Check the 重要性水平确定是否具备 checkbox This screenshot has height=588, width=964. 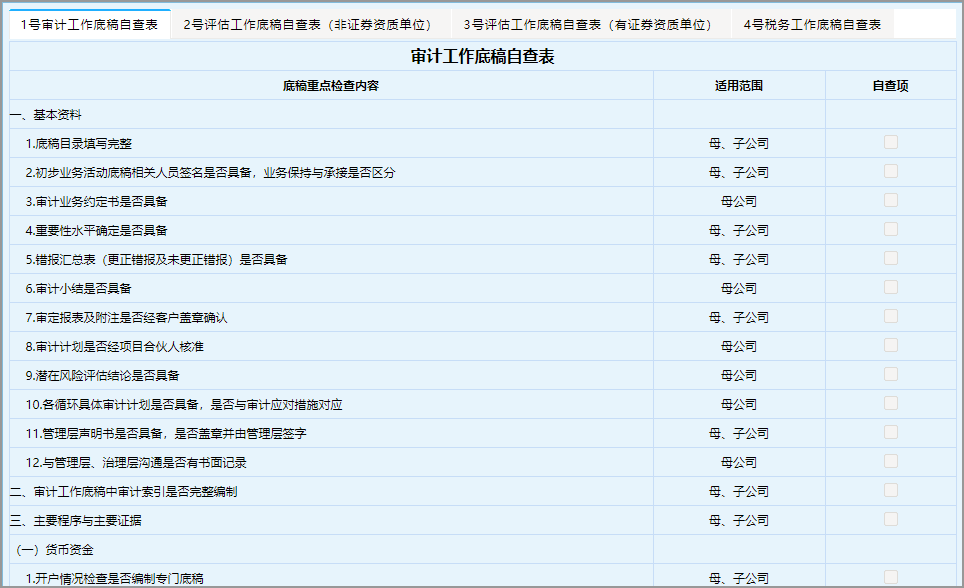click(890, 230)
